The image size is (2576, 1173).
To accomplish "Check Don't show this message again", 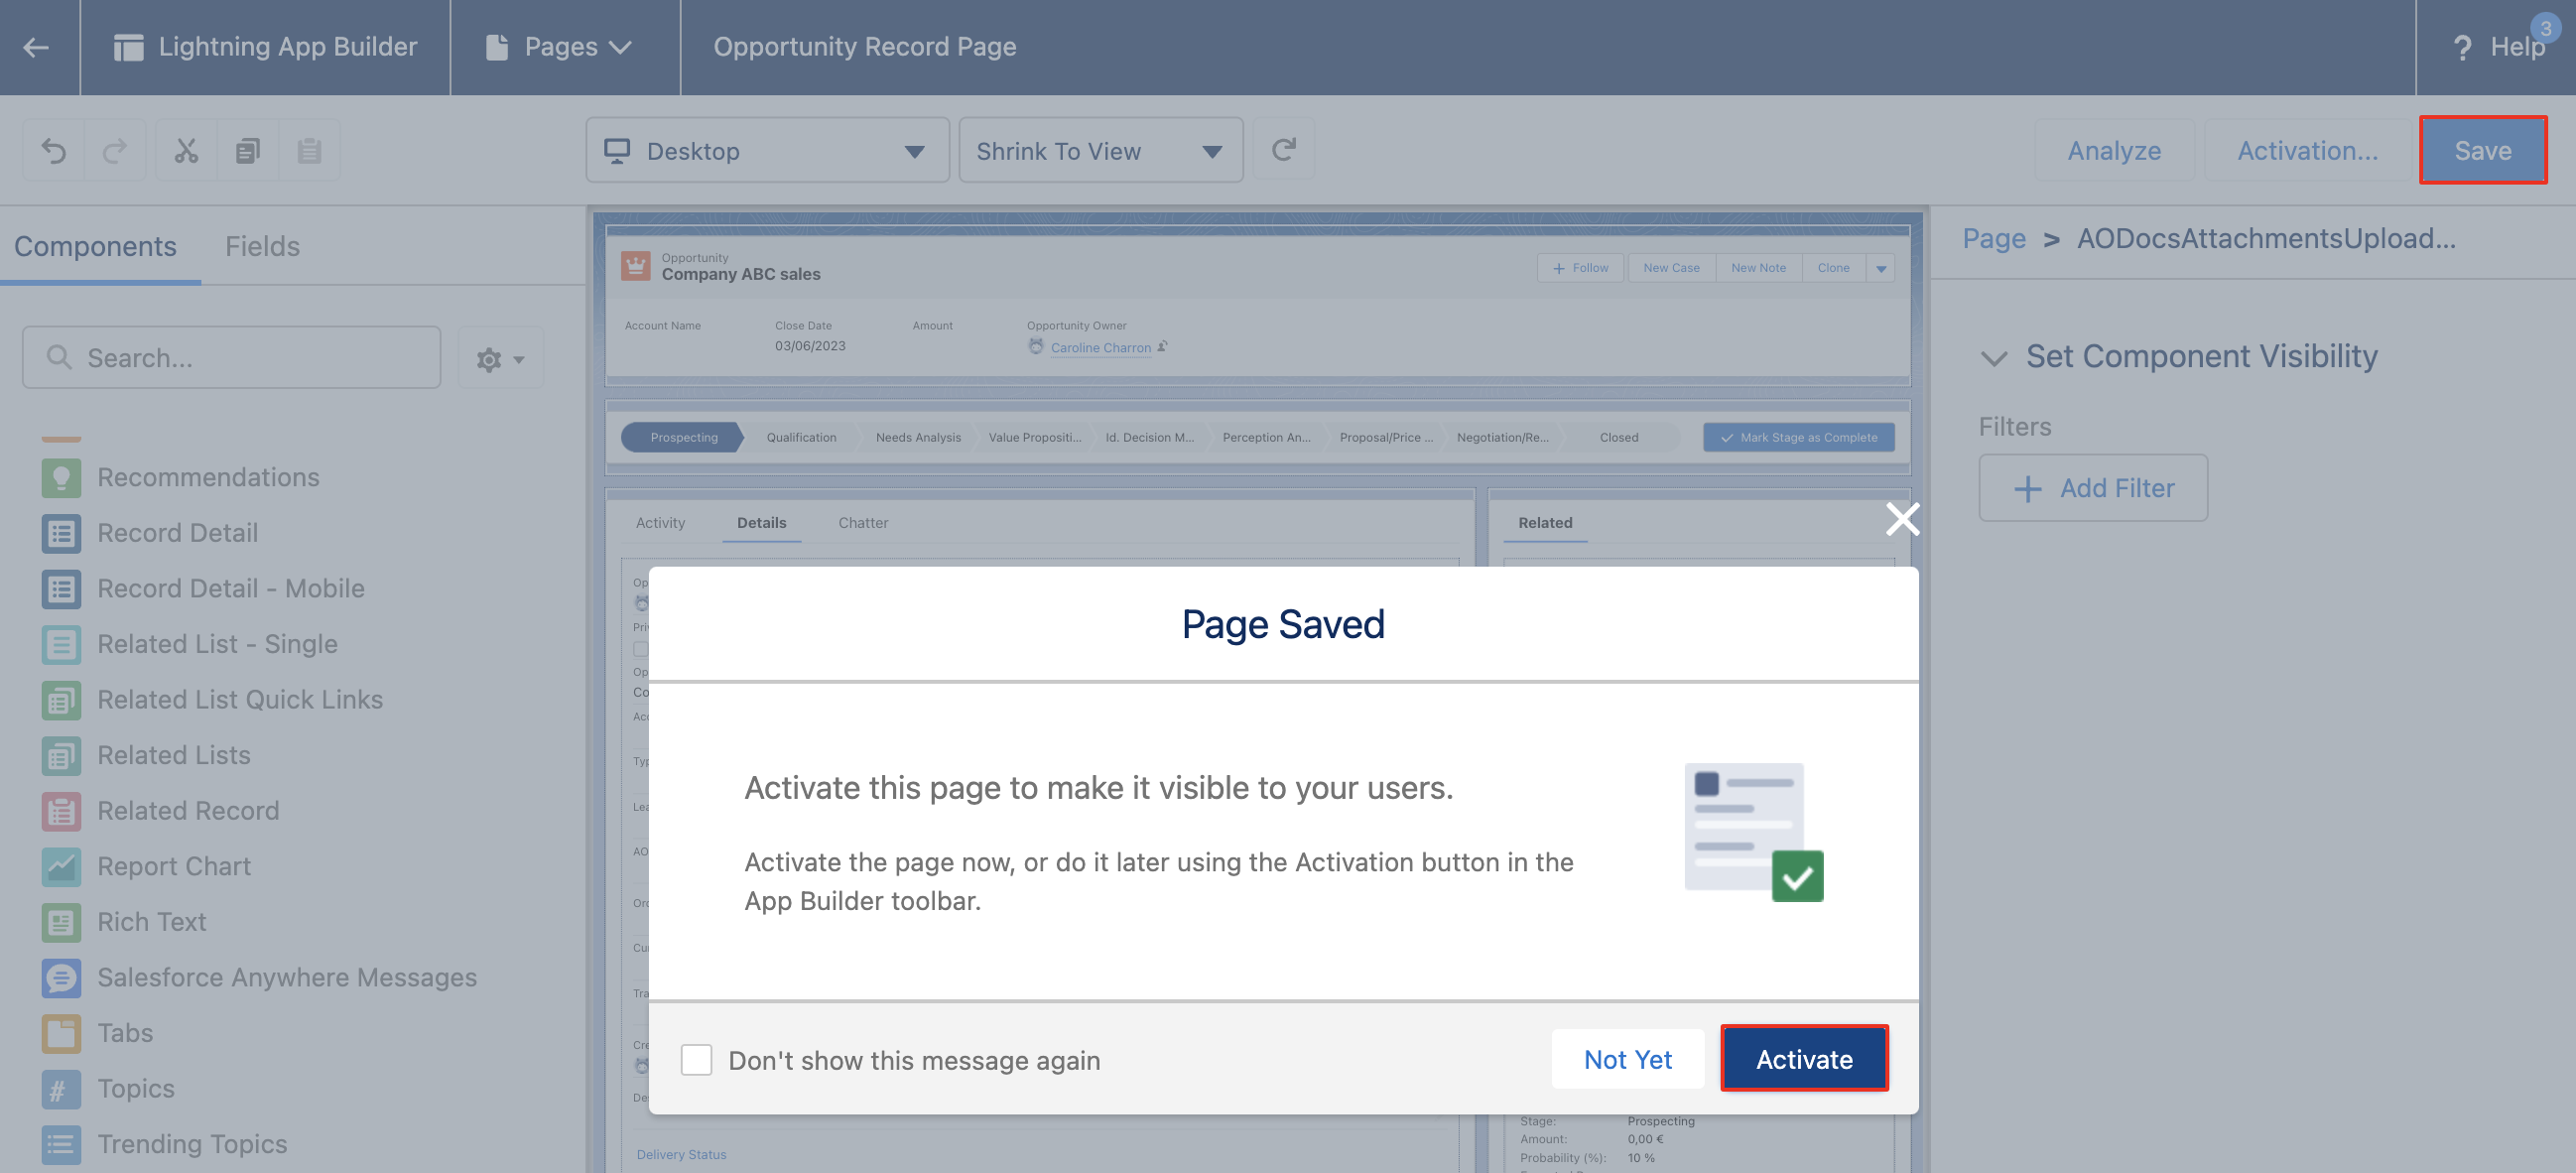I will coord(696,1059).
